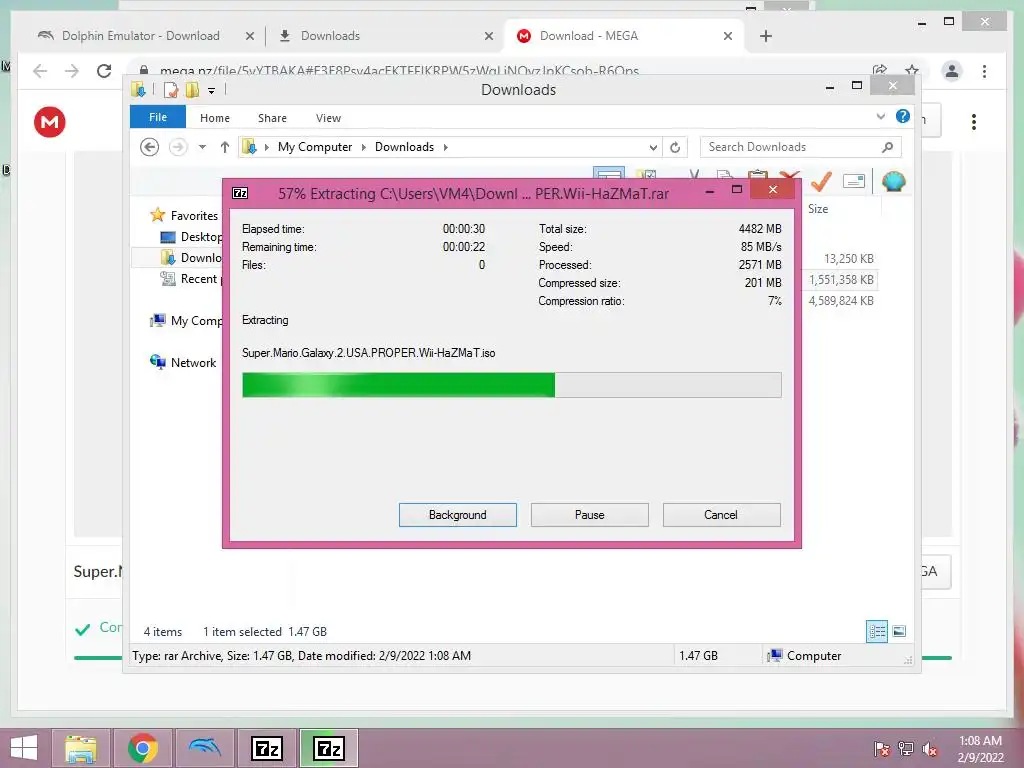Click Downloads in address breadcrumb
The height and width of the screenshot is (768, 1024).
click(x=404, y=147)
